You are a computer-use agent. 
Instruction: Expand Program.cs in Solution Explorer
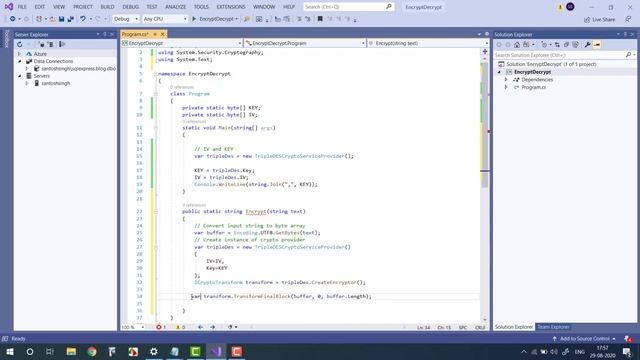[506, 87]
